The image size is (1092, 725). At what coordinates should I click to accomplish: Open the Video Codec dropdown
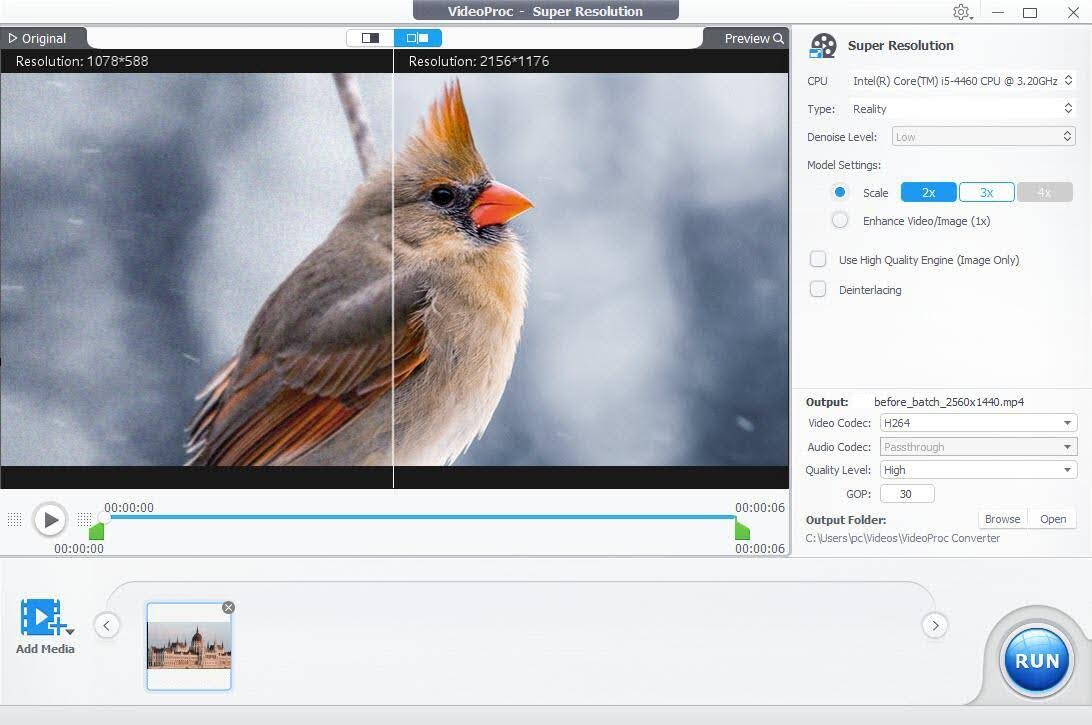pos(978,423)
